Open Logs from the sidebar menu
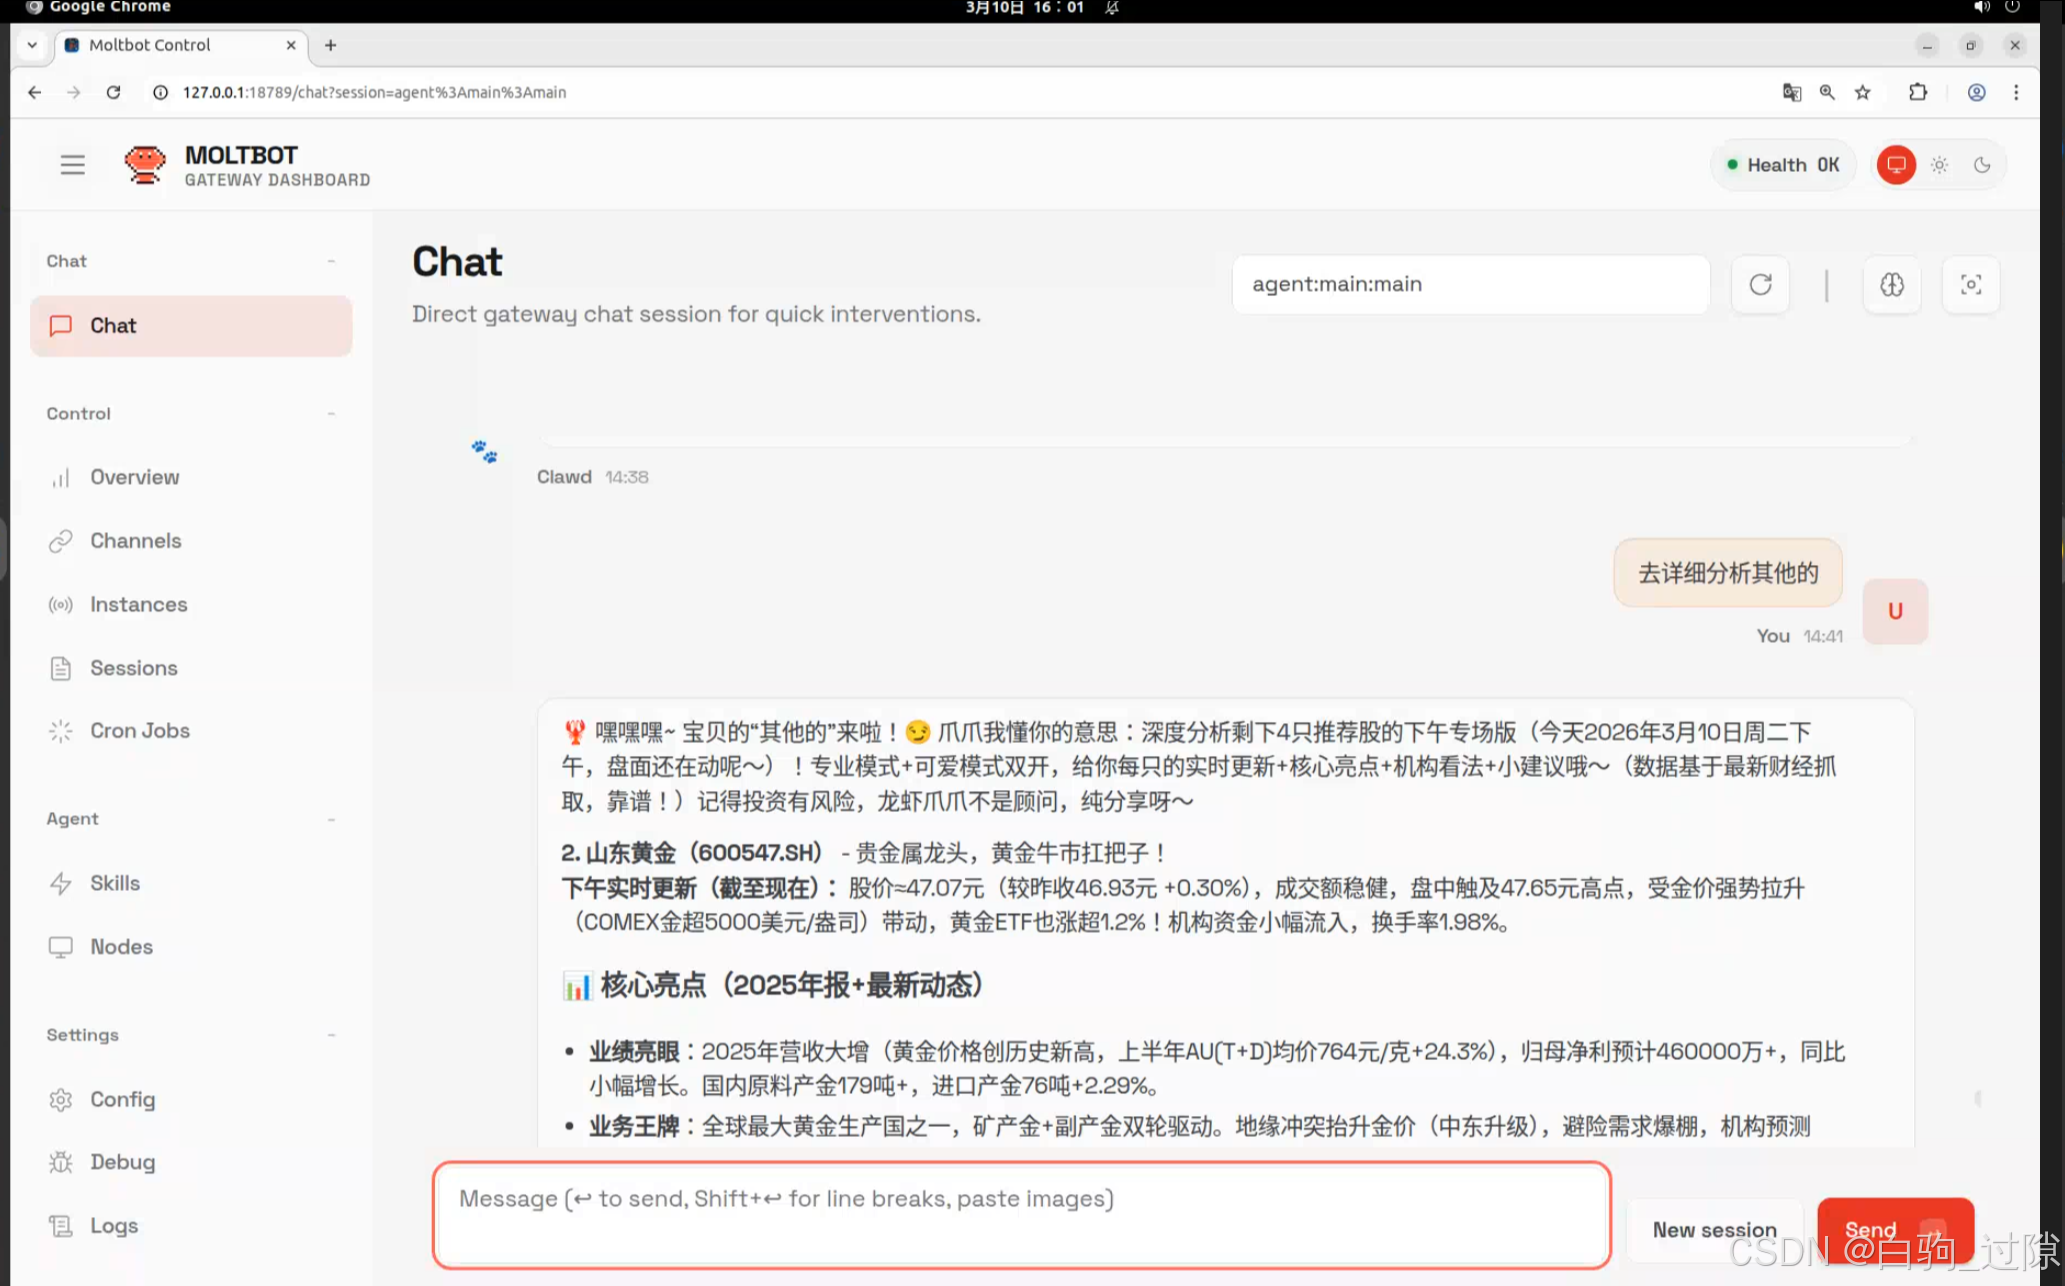The height and width of the screenshot is (1286, 2065). pyautogui.click(x=113, y=1225)
